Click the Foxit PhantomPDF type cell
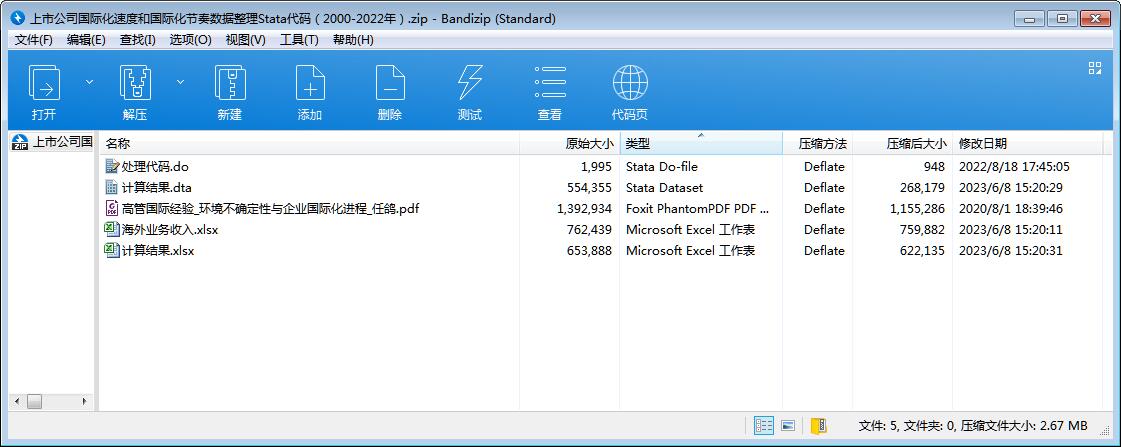Screen dimensions: 1121x447 (697, 209)
